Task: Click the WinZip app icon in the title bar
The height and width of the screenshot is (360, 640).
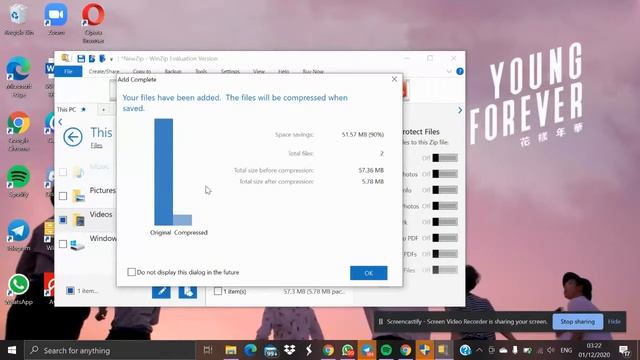Action: click(65, 58)
